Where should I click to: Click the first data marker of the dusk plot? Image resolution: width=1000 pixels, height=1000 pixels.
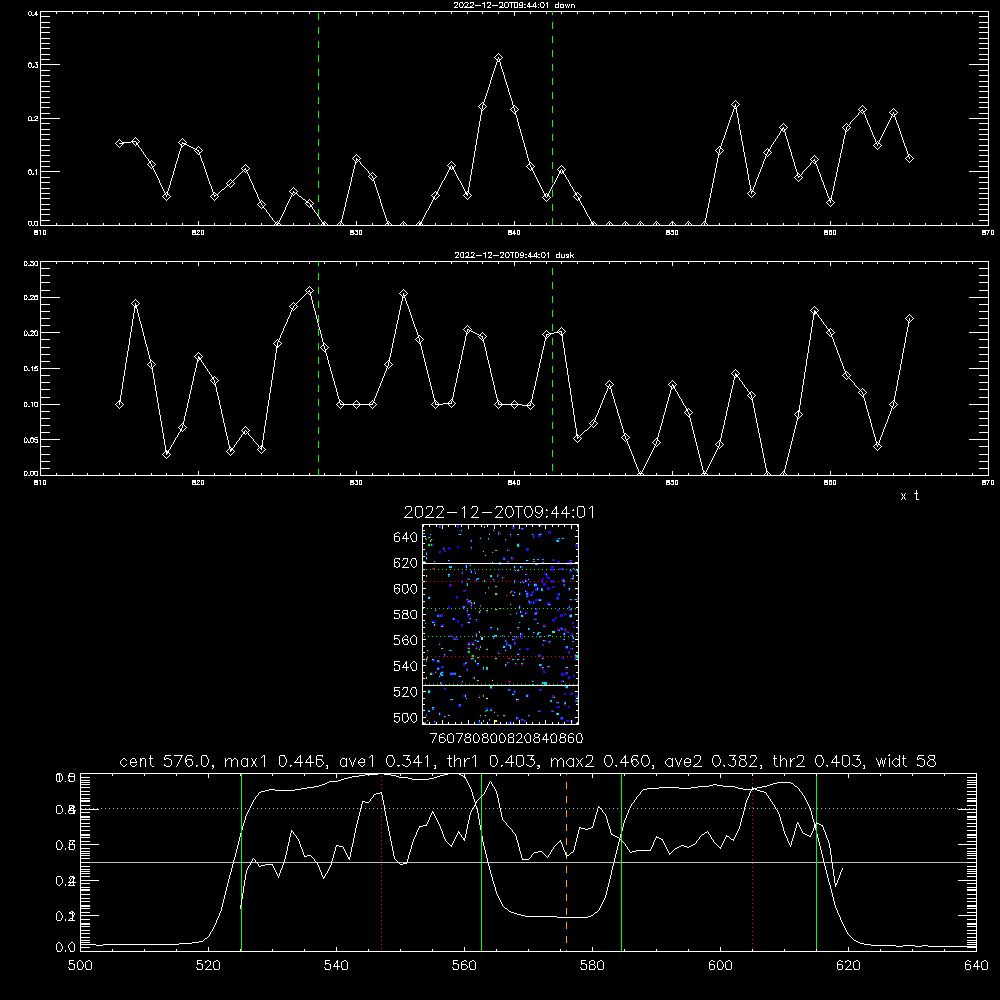point(119,404)
